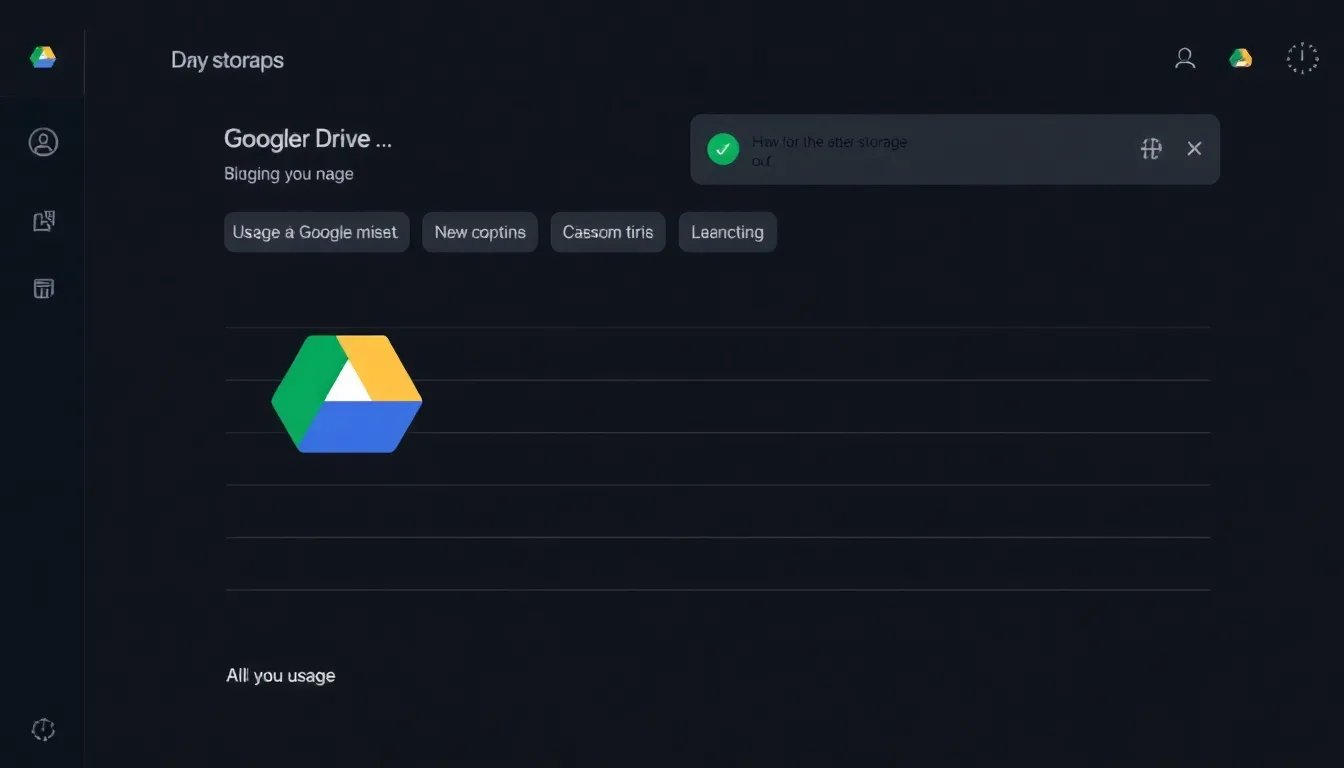Screen dimensions: 1344x768
Task: Click the green checkmark in the notification
Action: [x=723, y=149]
